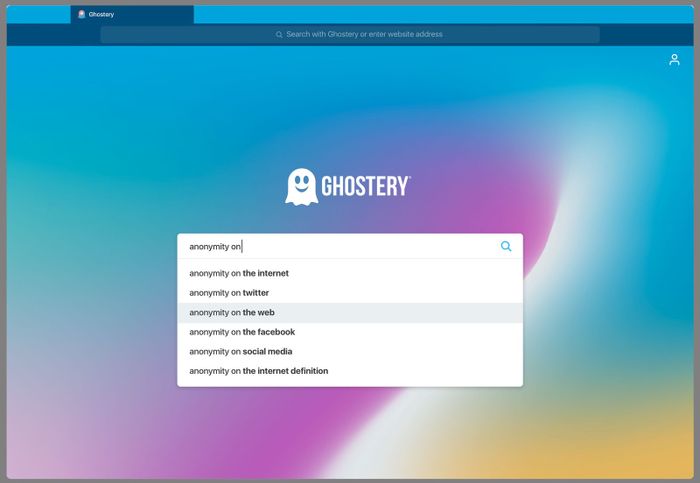Pick suggestion 'anonymity on the facebook'
700x483 pixels.
350,332
